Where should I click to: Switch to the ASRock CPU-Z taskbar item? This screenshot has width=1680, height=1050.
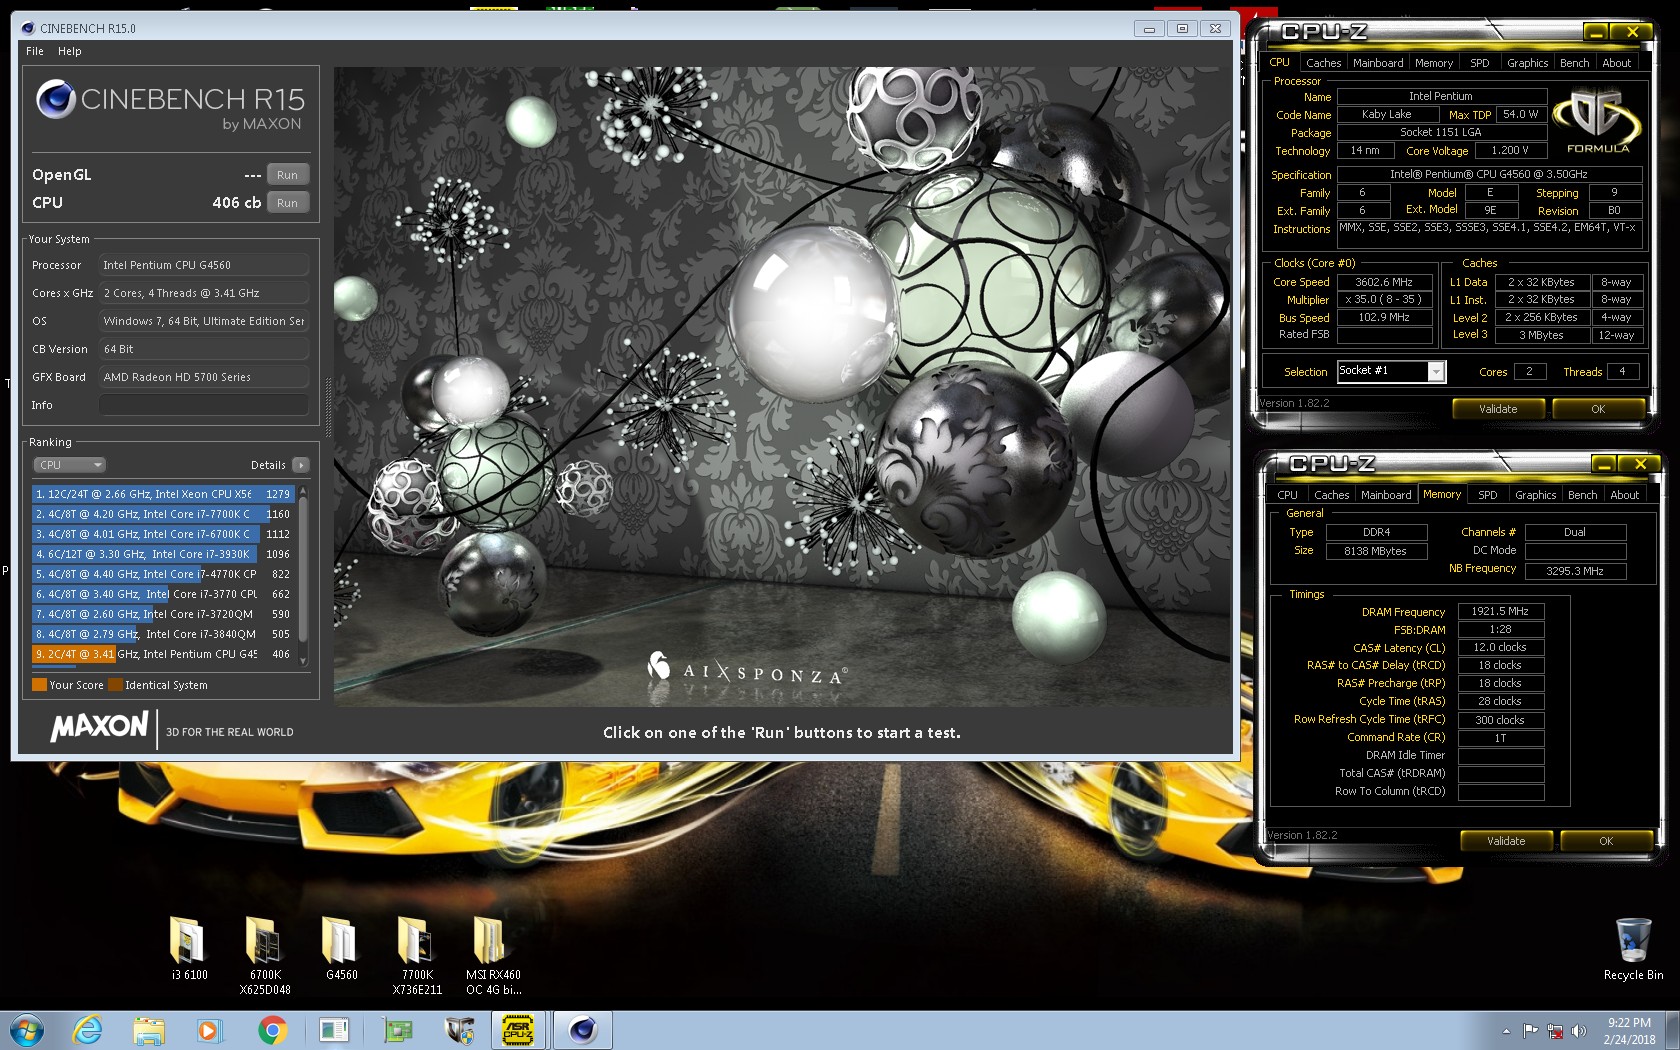pos(518,1030)
